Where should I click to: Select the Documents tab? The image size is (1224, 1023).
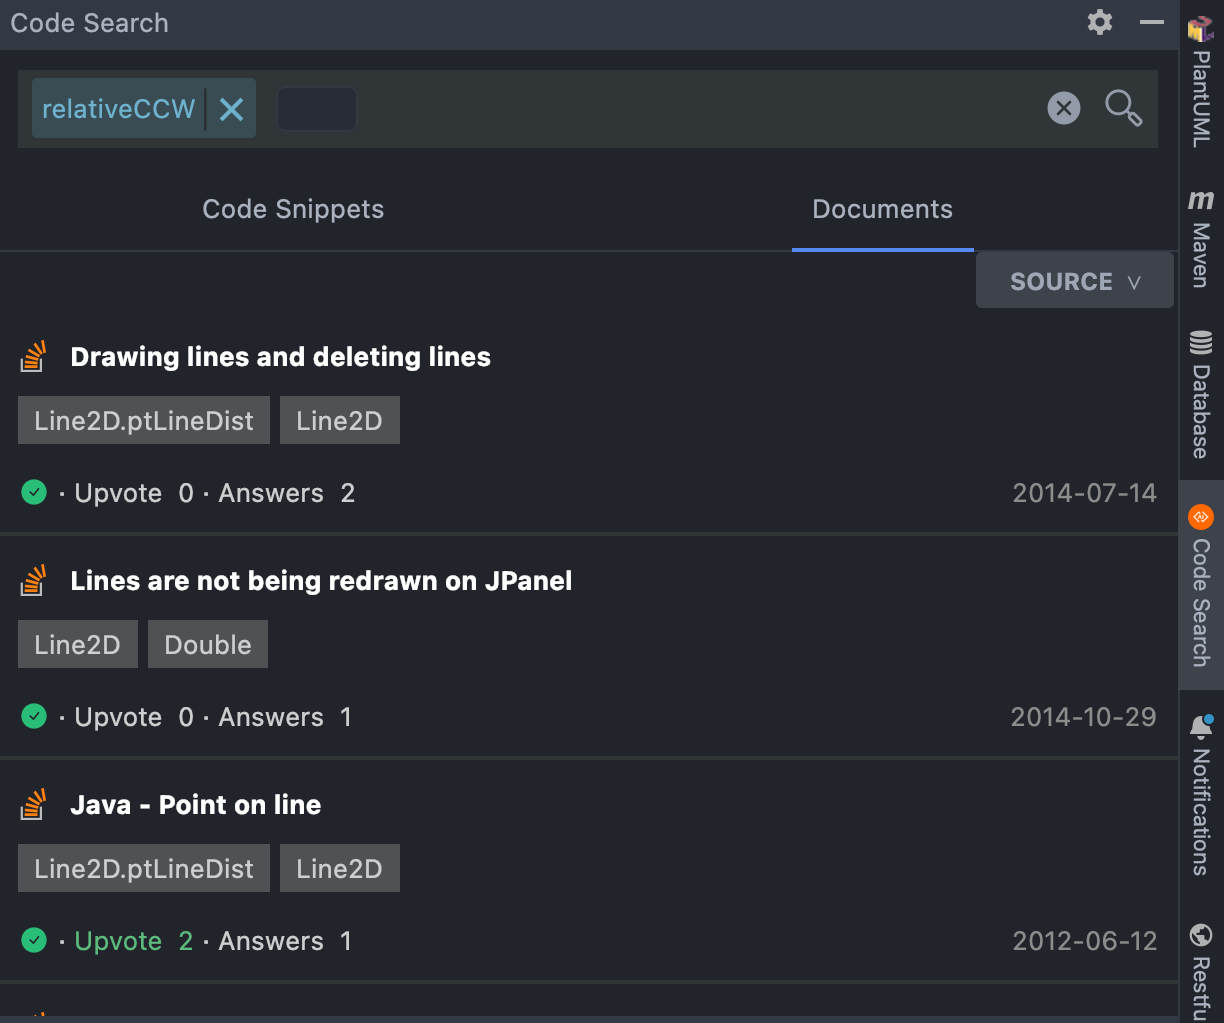882,209
